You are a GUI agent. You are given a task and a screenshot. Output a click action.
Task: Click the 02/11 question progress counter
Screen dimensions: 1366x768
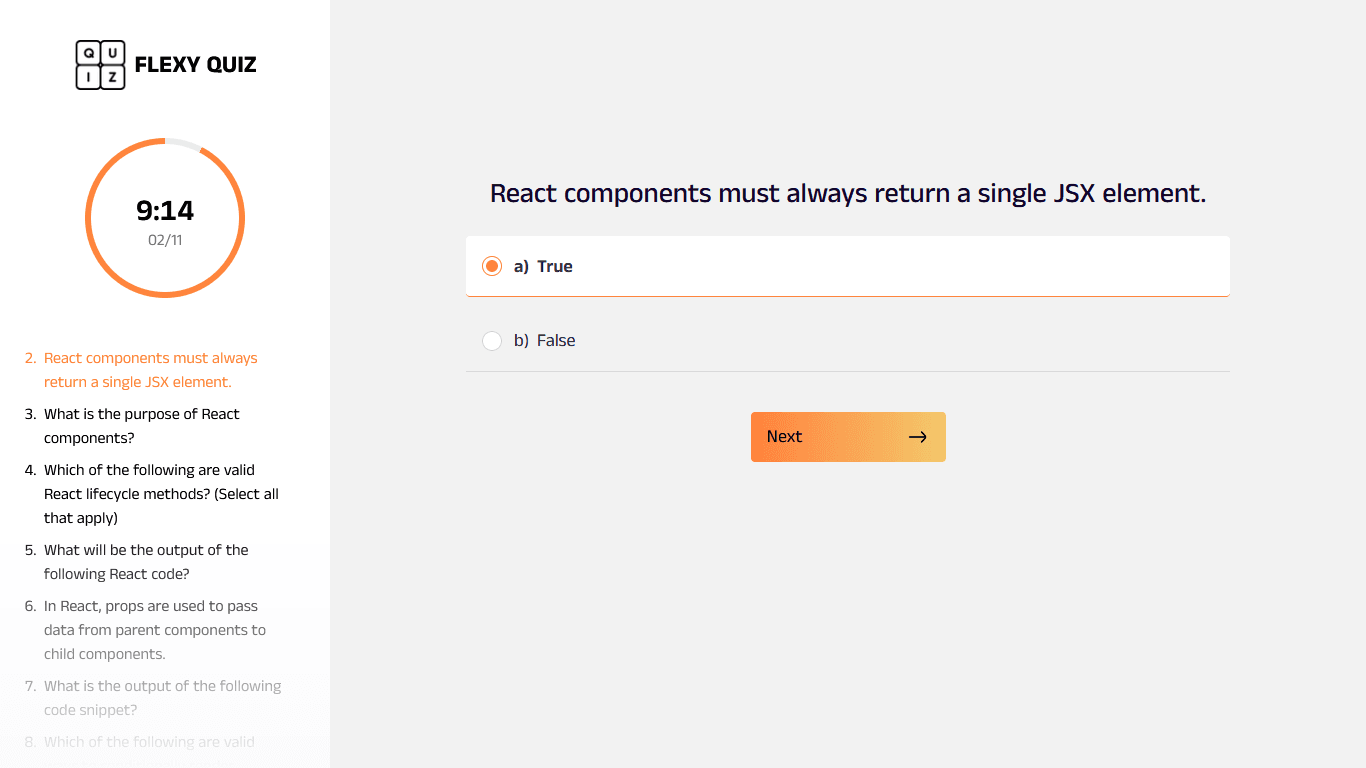click(x=165, y=240)
